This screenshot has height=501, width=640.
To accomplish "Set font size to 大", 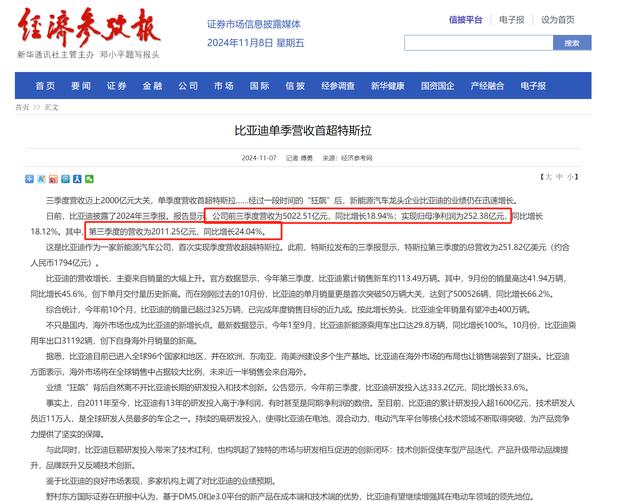I will point(549,177).
